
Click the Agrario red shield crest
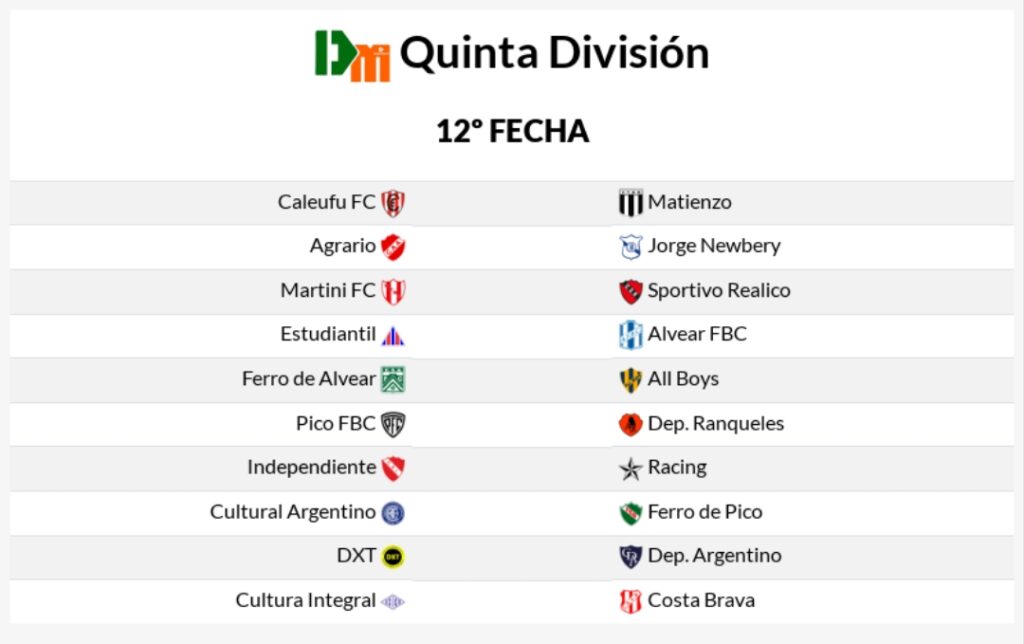pos(393,247)
